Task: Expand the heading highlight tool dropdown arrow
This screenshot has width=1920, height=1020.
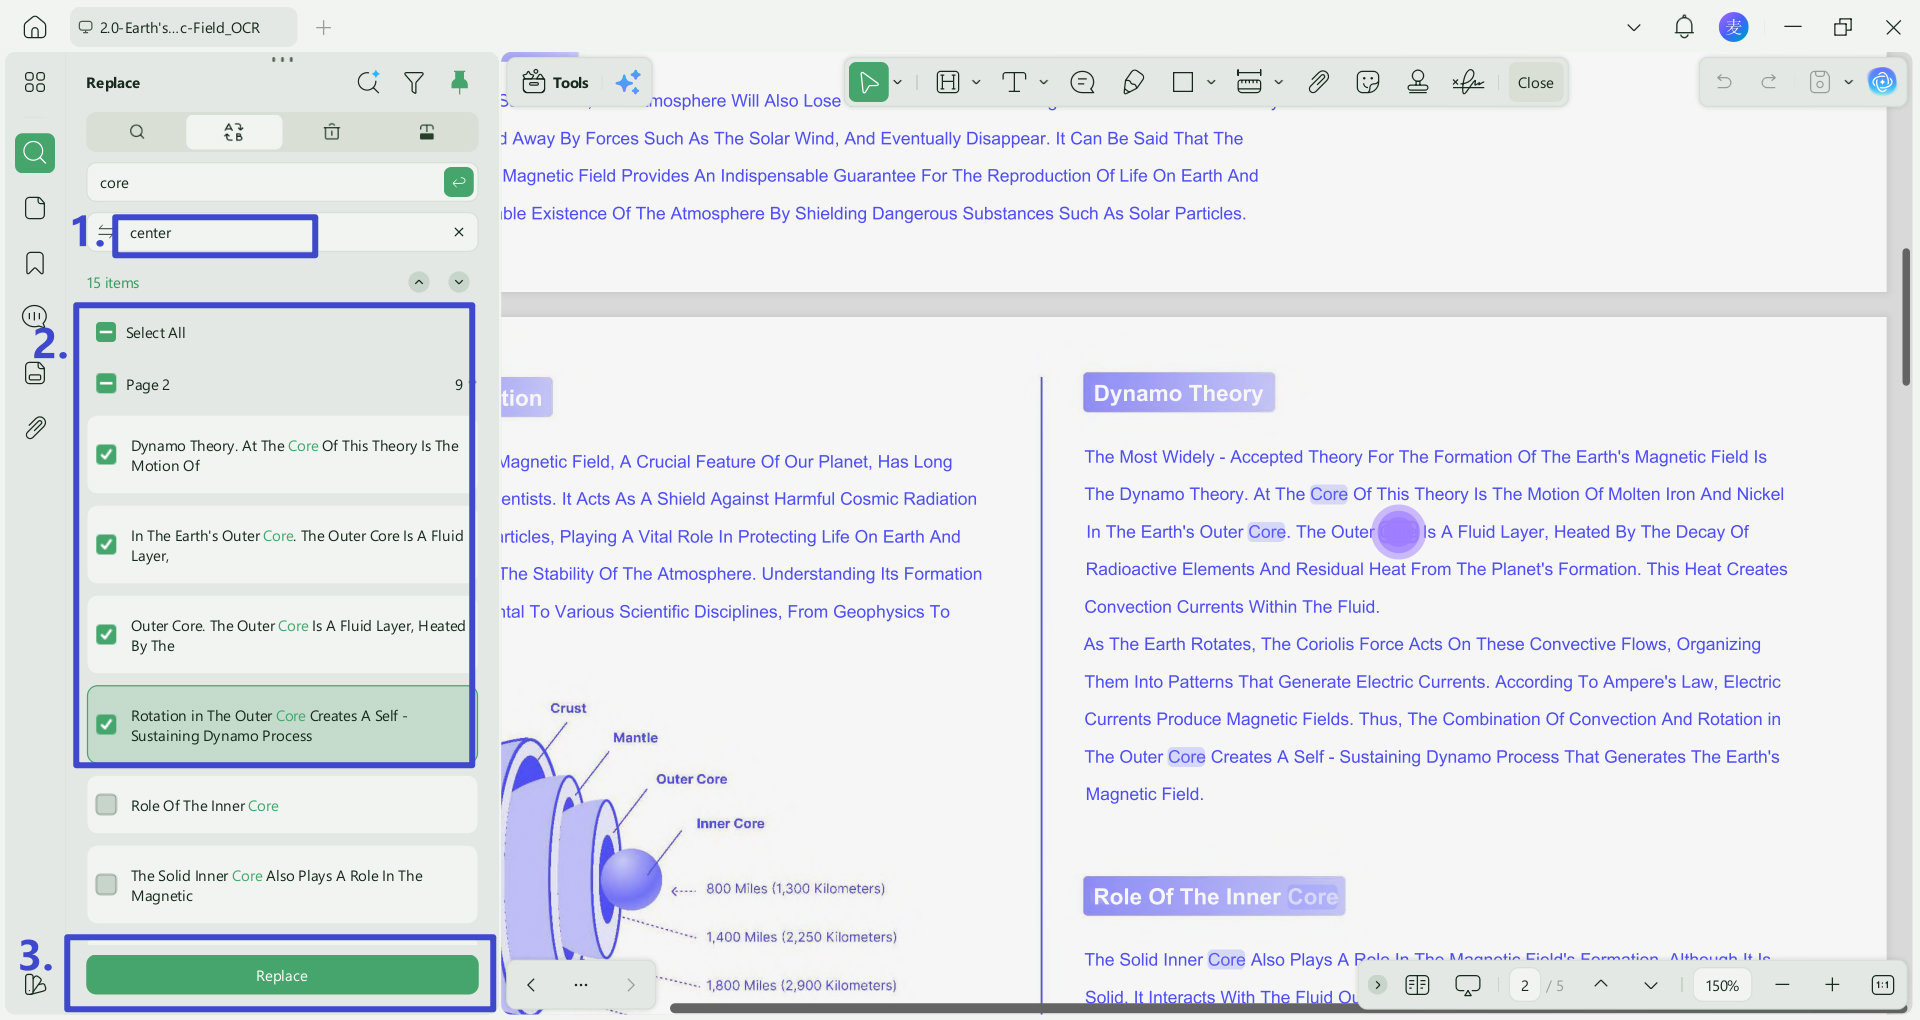Action: 976,82
